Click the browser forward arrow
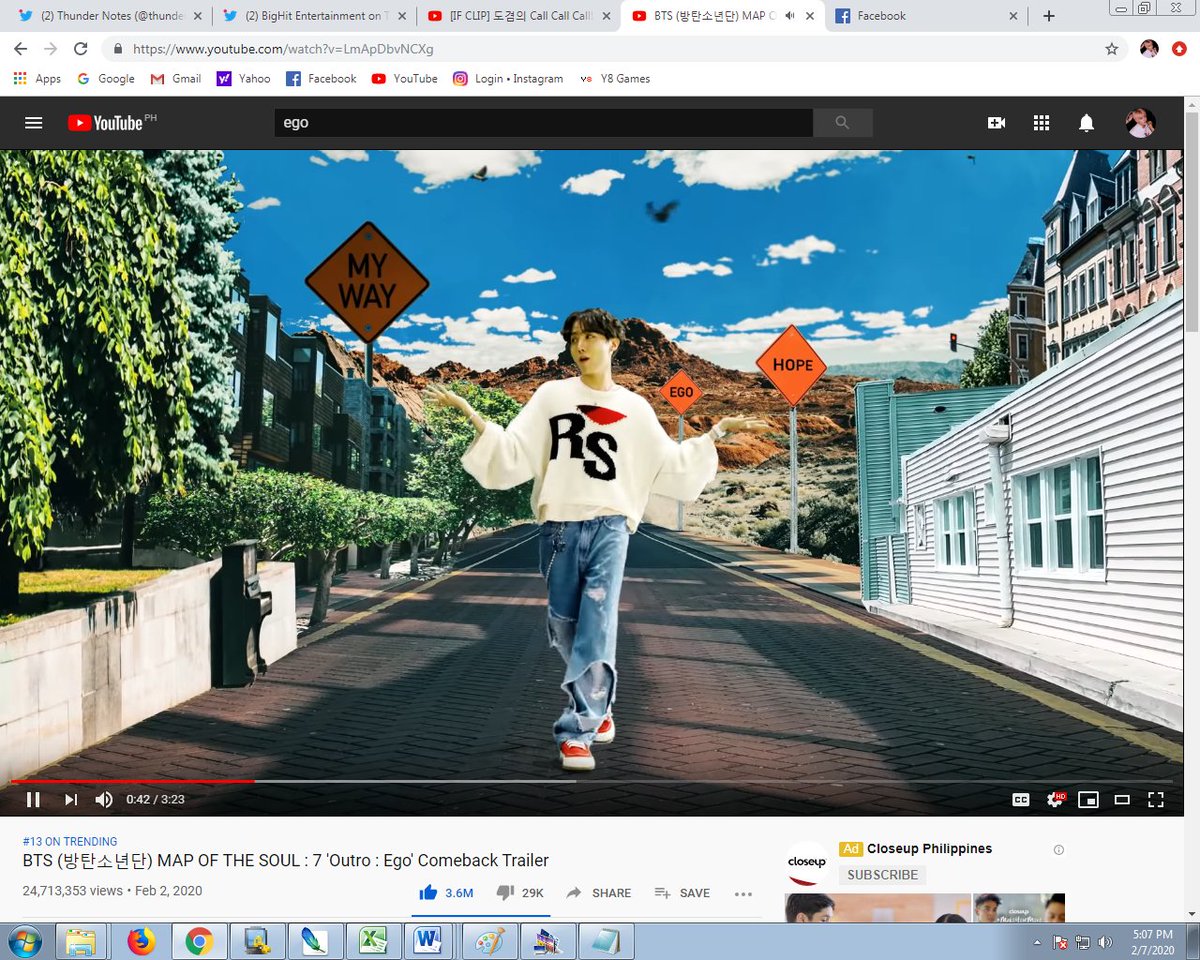The height and width of the screenshot is (960, 1200). point(50,49)
